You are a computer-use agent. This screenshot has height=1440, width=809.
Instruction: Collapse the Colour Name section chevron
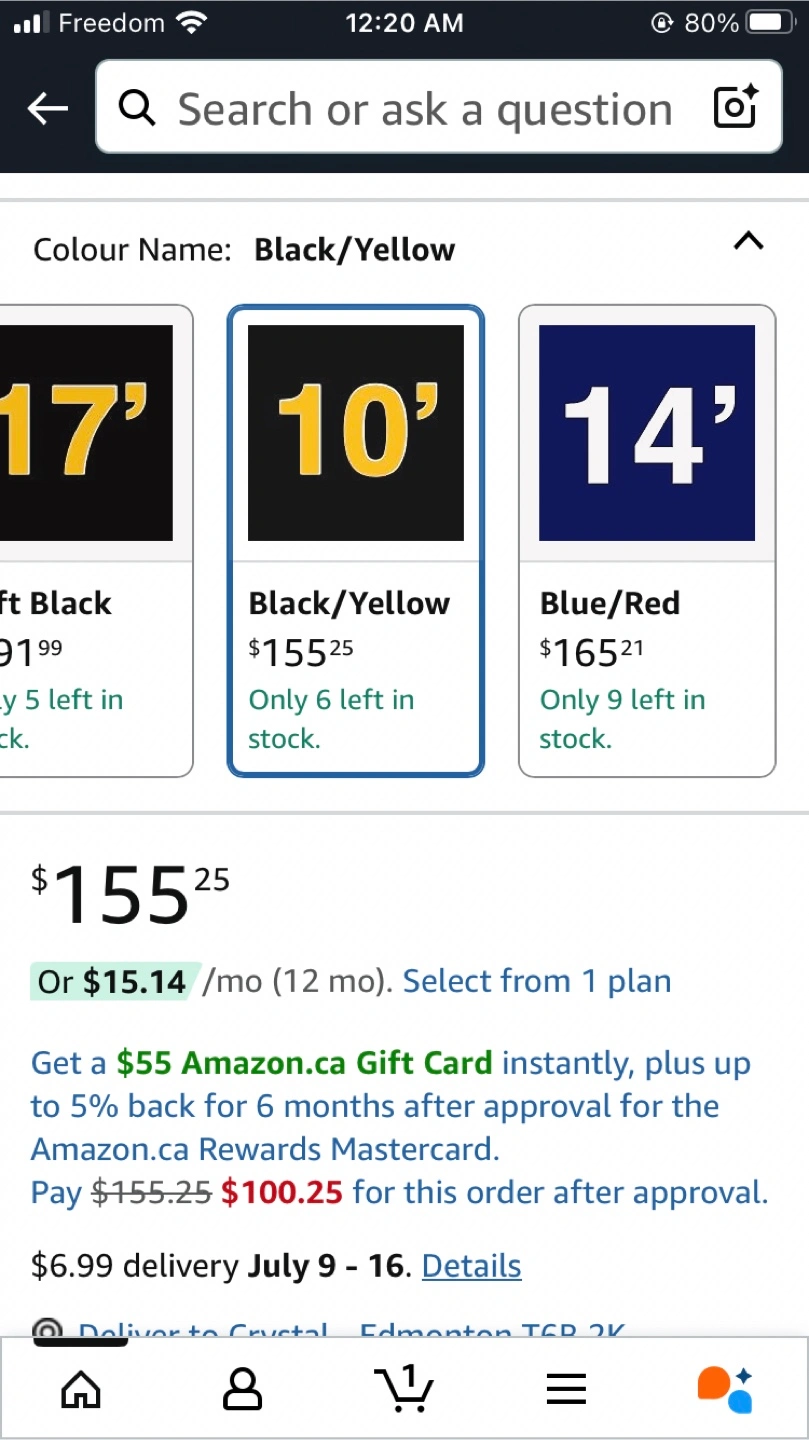[749, 240]
